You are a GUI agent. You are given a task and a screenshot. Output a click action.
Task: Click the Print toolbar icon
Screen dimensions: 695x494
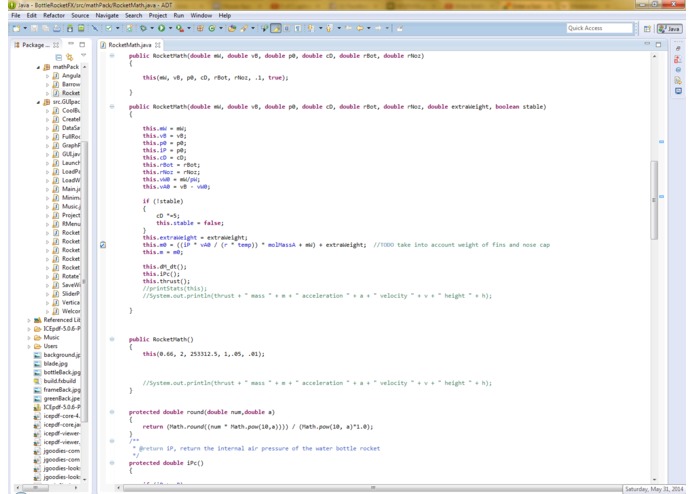[57, 28]
